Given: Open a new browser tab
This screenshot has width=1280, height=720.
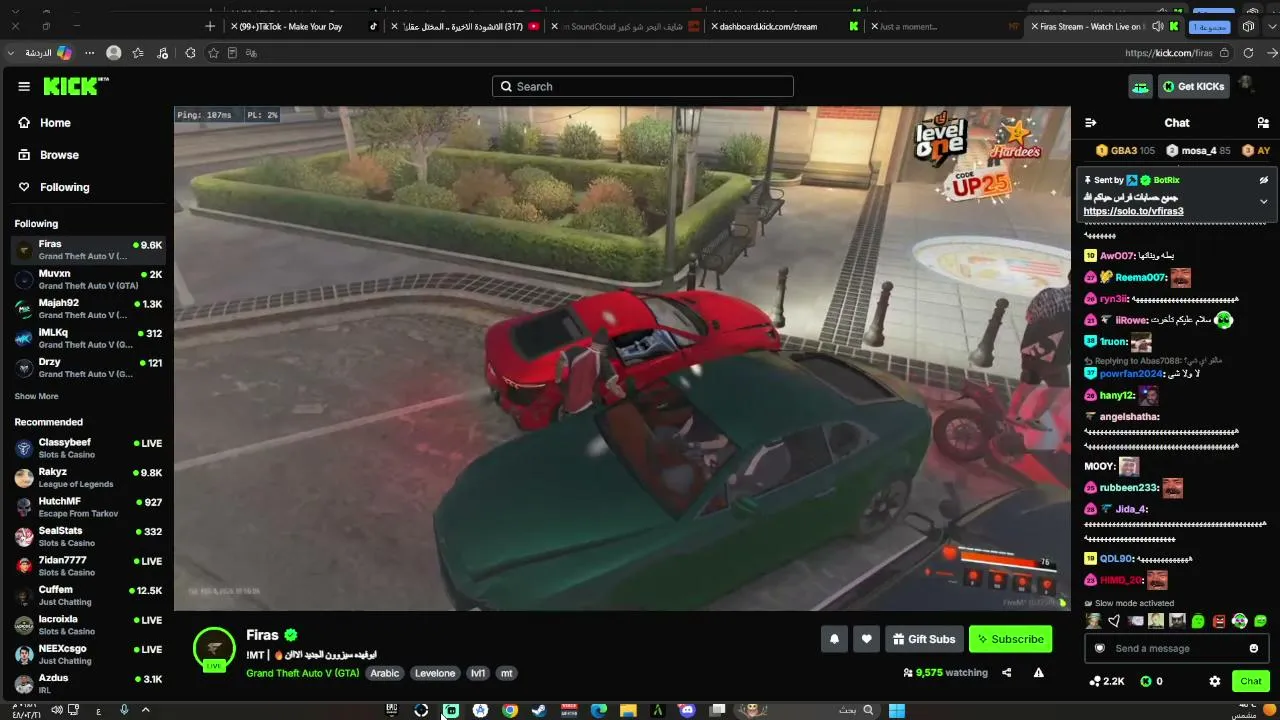Looking at the screenshot, I should coord(209,26).
